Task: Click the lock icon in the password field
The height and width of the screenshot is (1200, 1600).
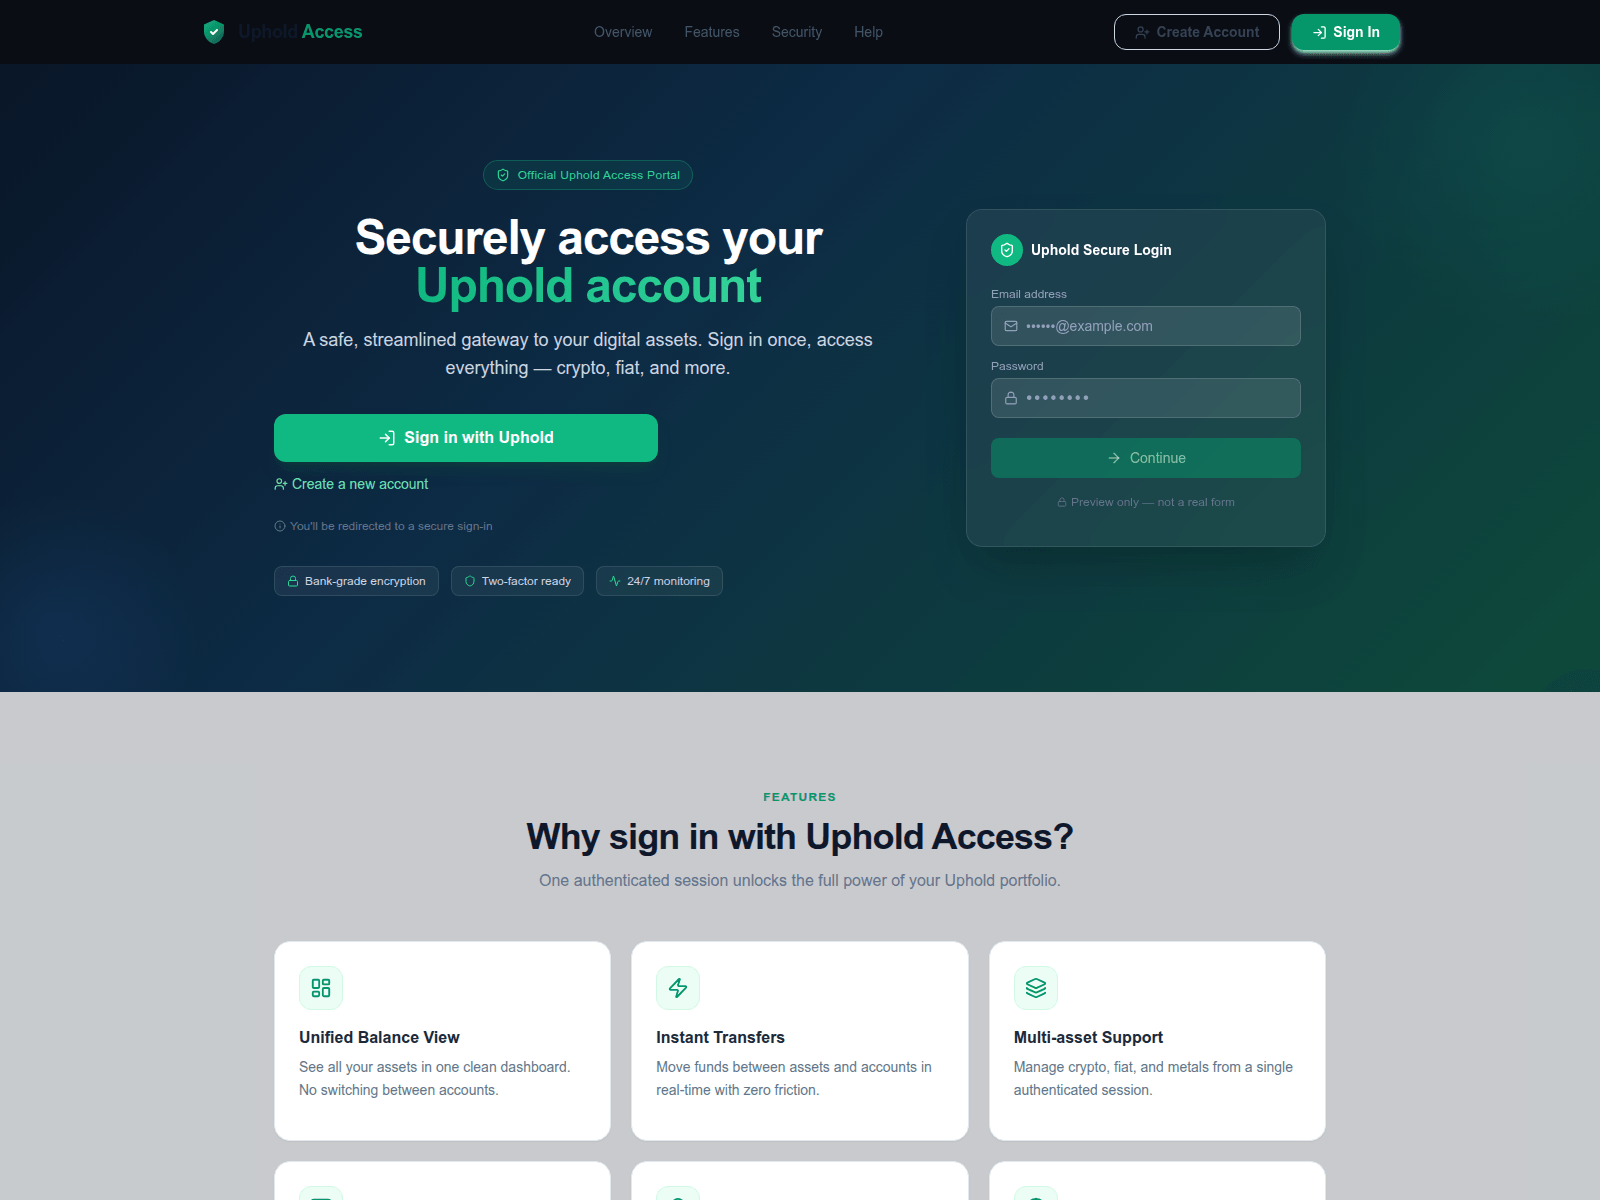Action: pyautogui.click(x=1011, y=398)
